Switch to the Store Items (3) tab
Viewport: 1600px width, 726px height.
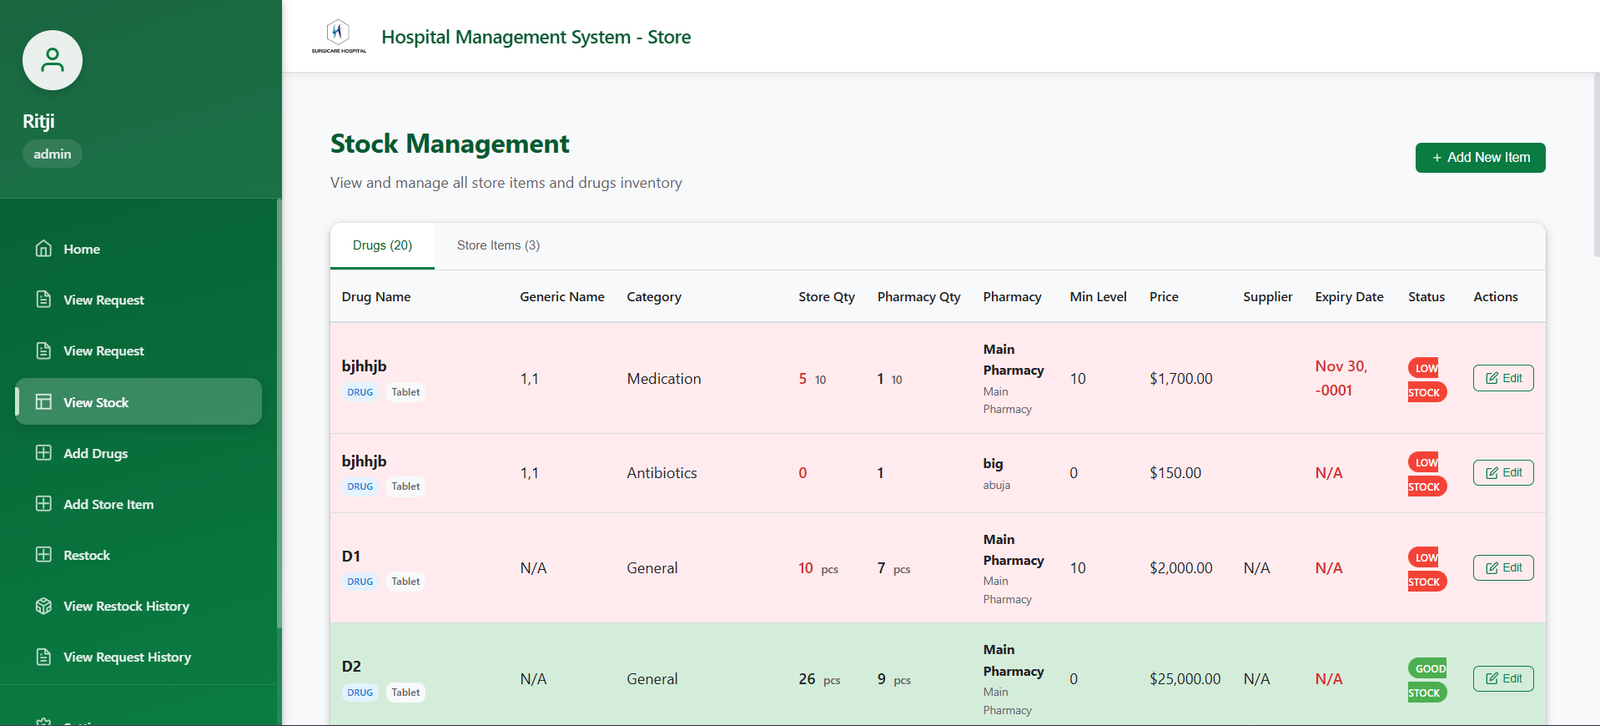498,245
